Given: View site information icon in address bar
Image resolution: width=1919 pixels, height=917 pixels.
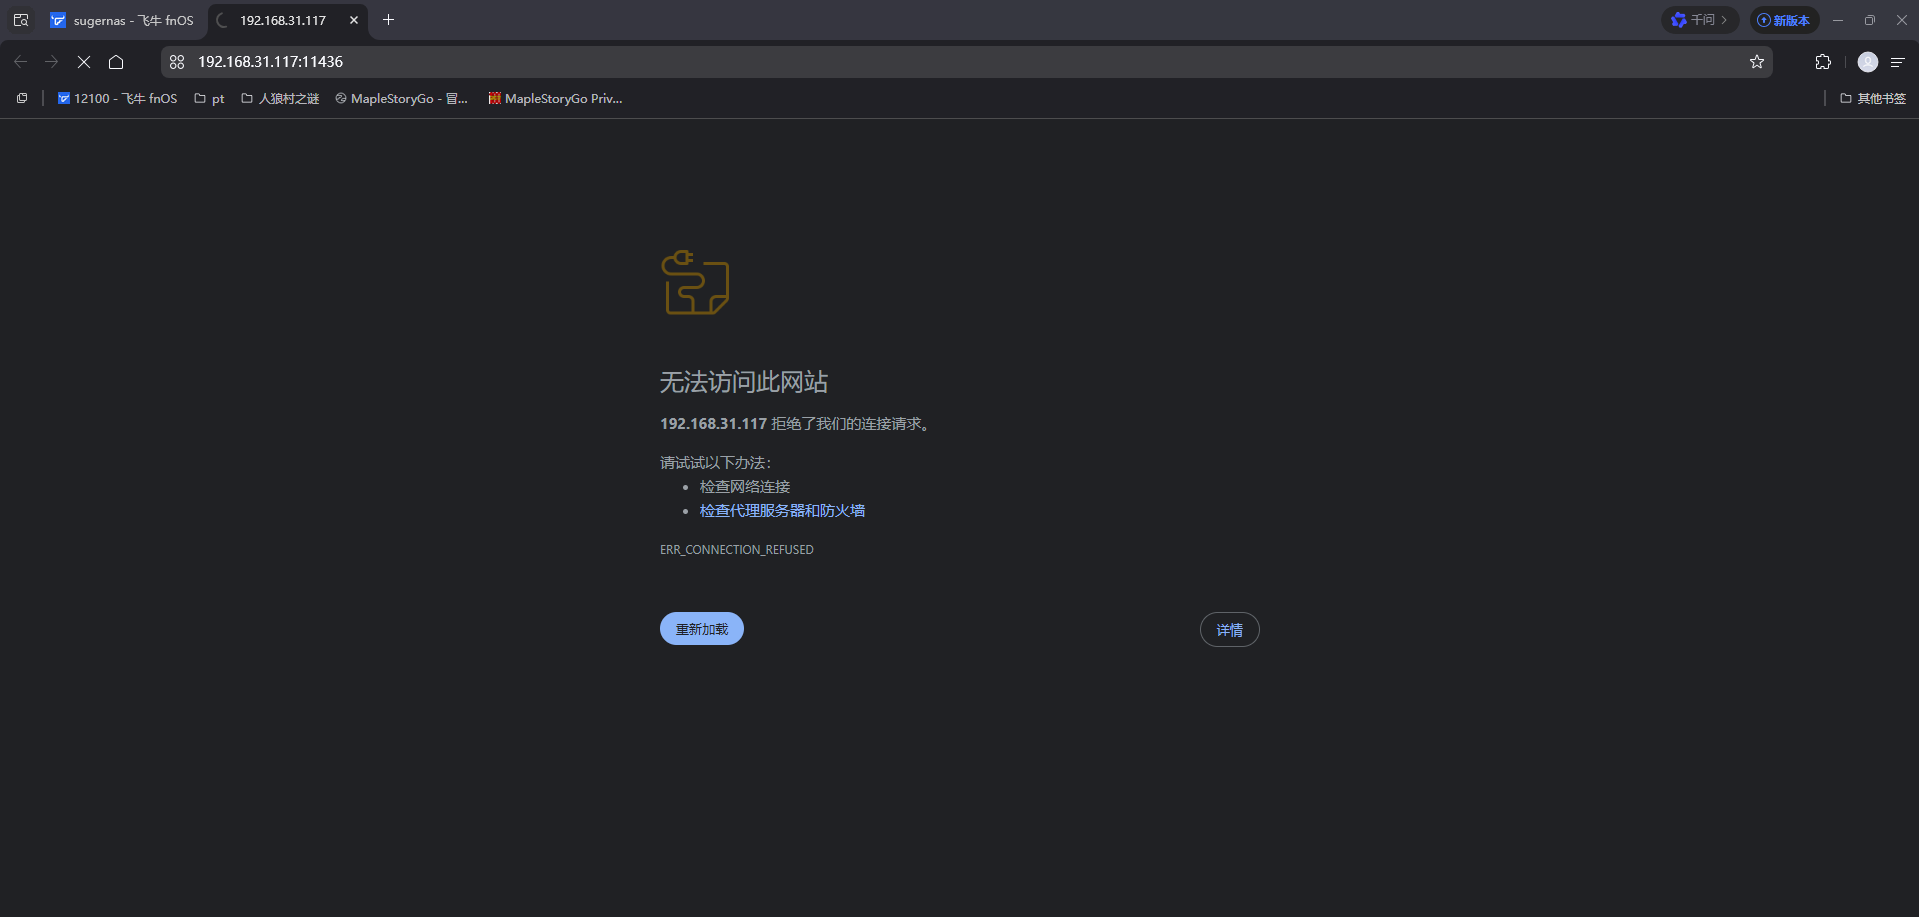Looking at the screenshot, I should tap(177, 62).
